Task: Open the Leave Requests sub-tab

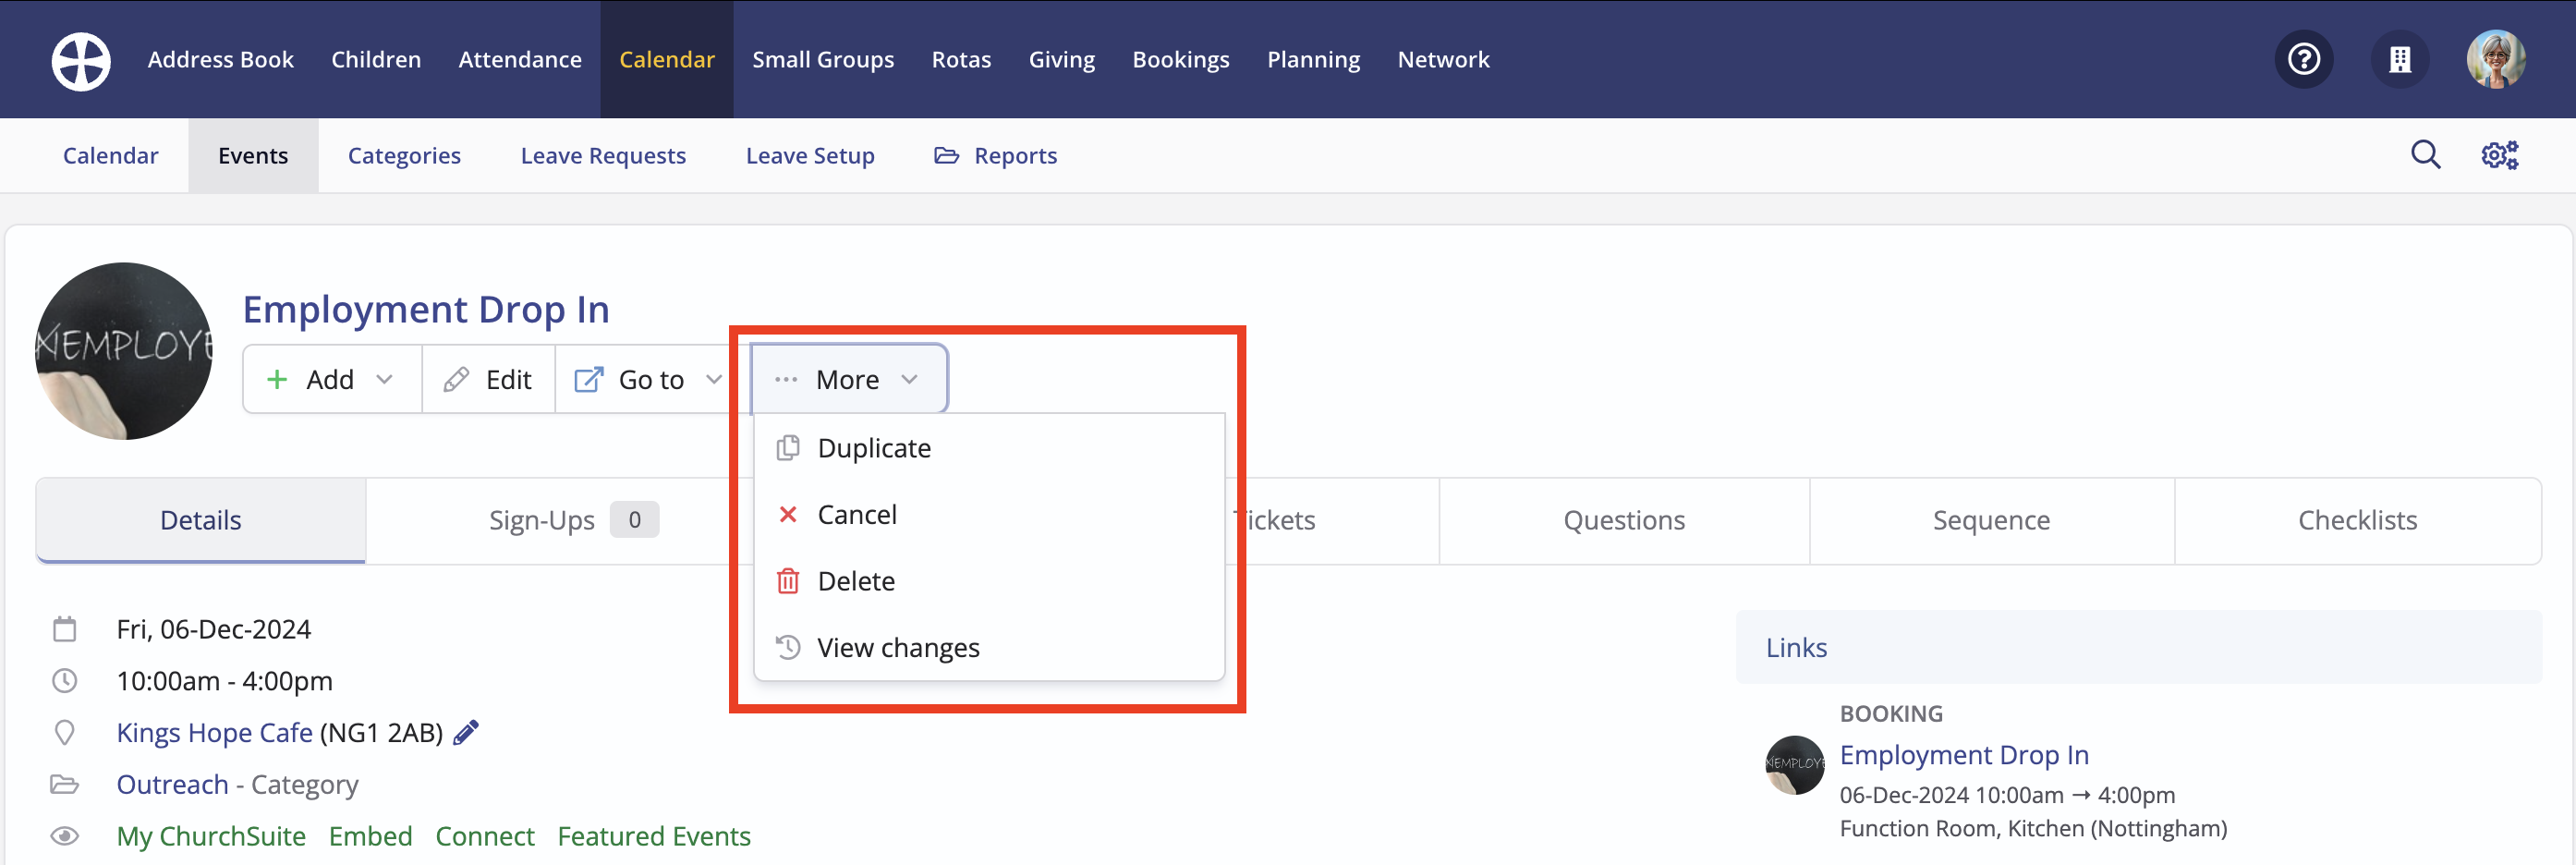Action: [x=603, y=155]
